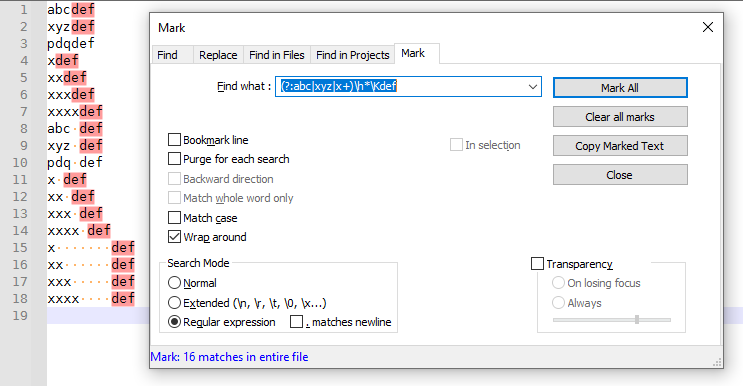
Task: Click the text 'xxxx def' on line 14
Action: coord(79,231)
